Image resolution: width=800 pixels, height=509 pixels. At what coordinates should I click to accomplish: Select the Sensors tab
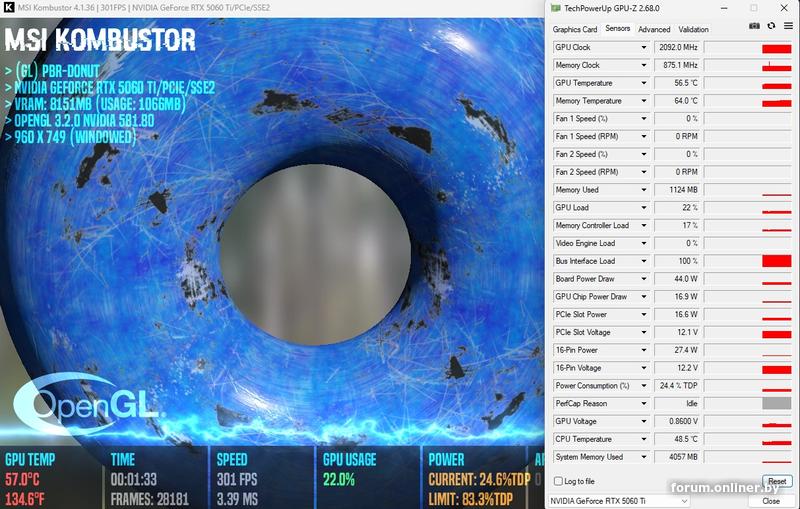click(617, 29)
